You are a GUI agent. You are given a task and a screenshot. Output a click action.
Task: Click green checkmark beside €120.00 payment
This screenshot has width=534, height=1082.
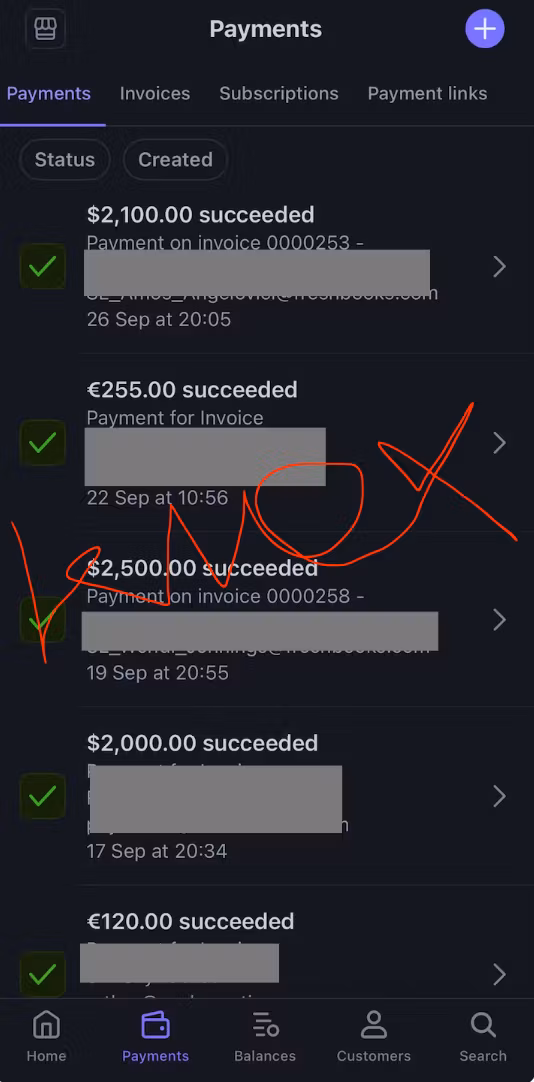[x=43, y=974]
